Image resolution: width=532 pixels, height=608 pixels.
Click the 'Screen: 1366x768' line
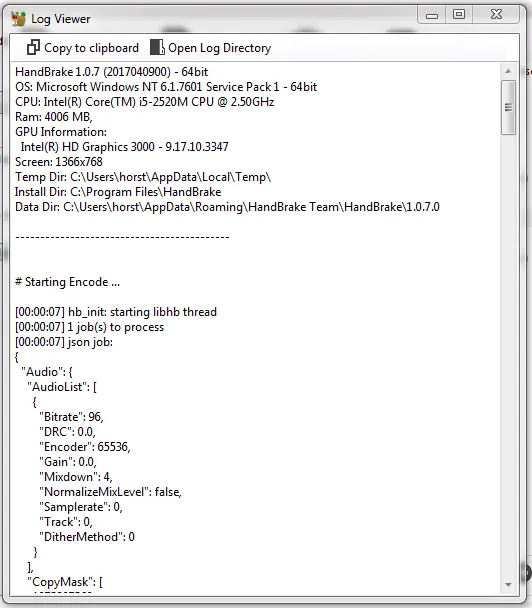59,162
